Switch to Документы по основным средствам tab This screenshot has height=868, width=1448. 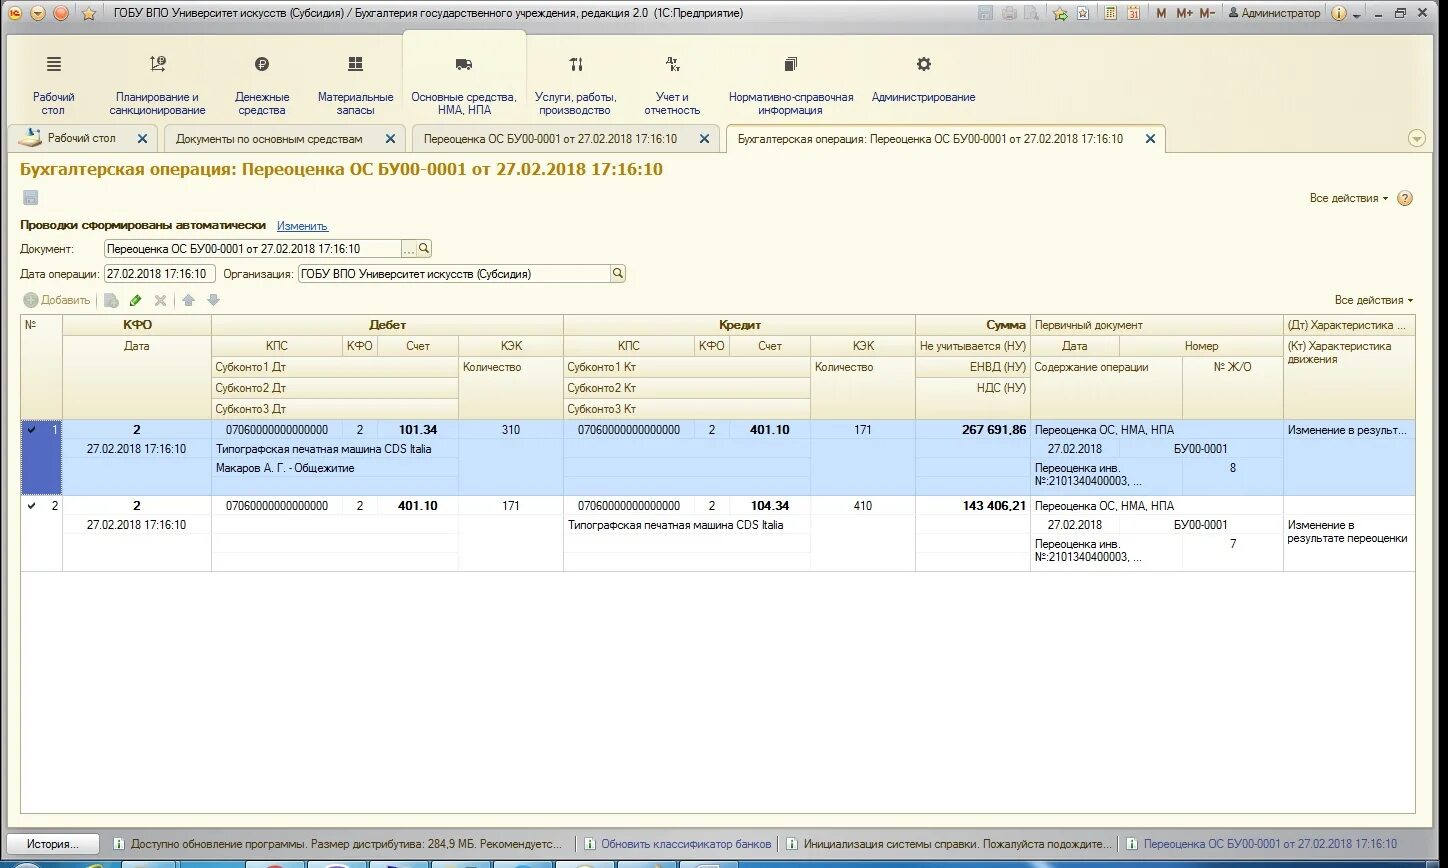(269, 139)
